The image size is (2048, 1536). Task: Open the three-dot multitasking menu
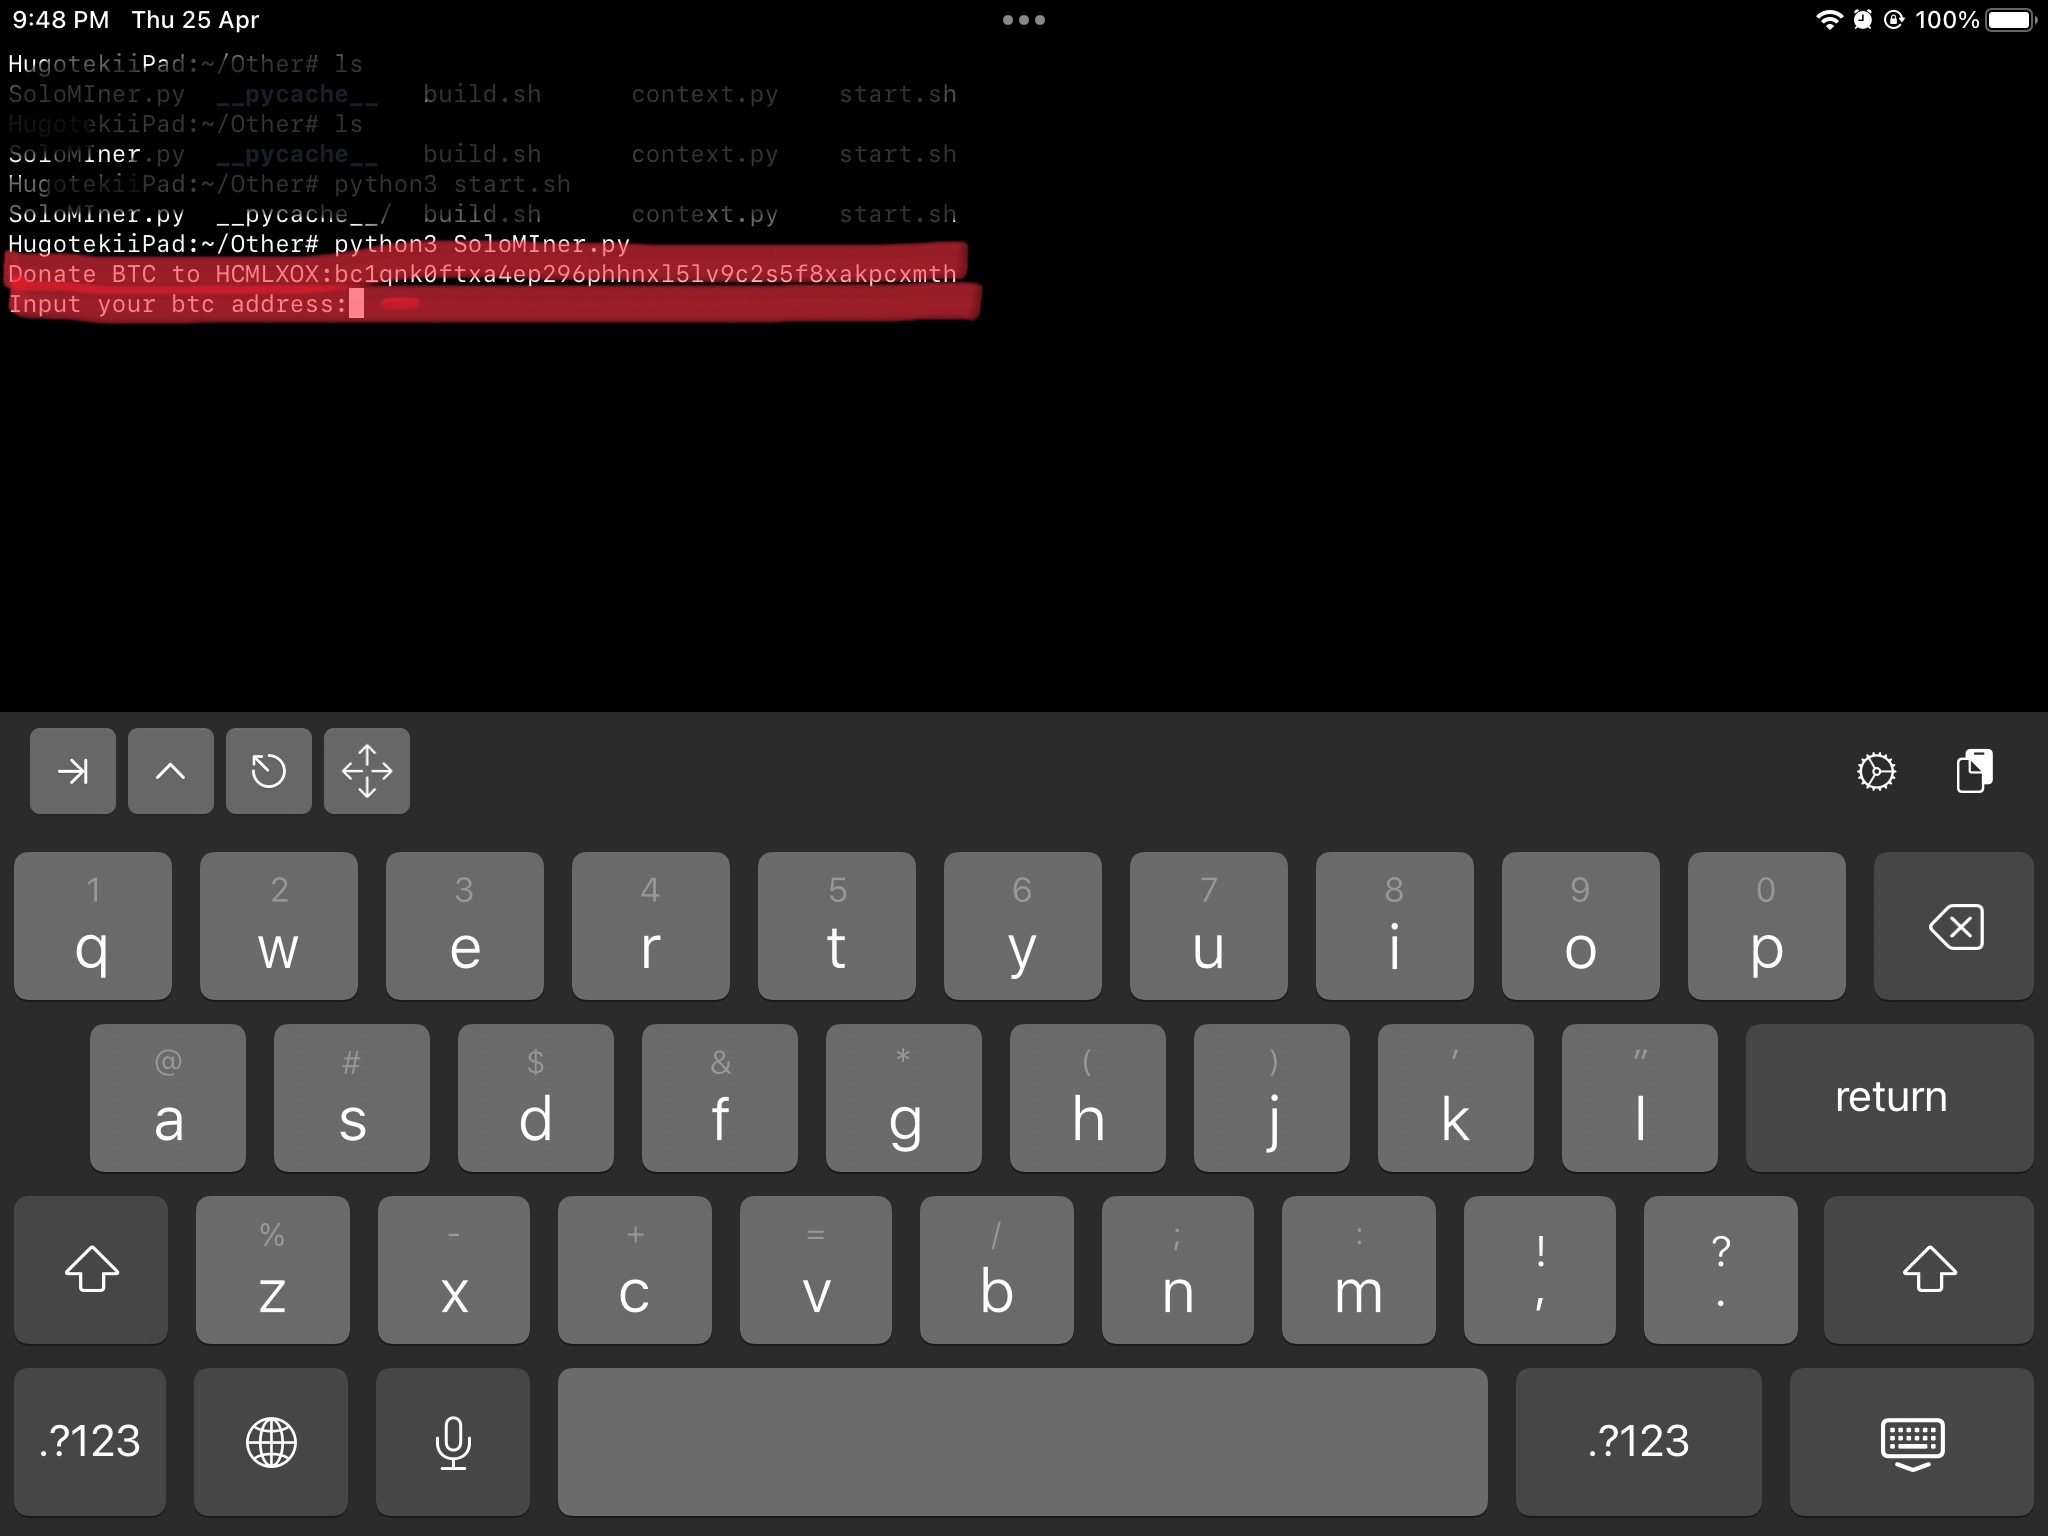(x=1024, y=20)
